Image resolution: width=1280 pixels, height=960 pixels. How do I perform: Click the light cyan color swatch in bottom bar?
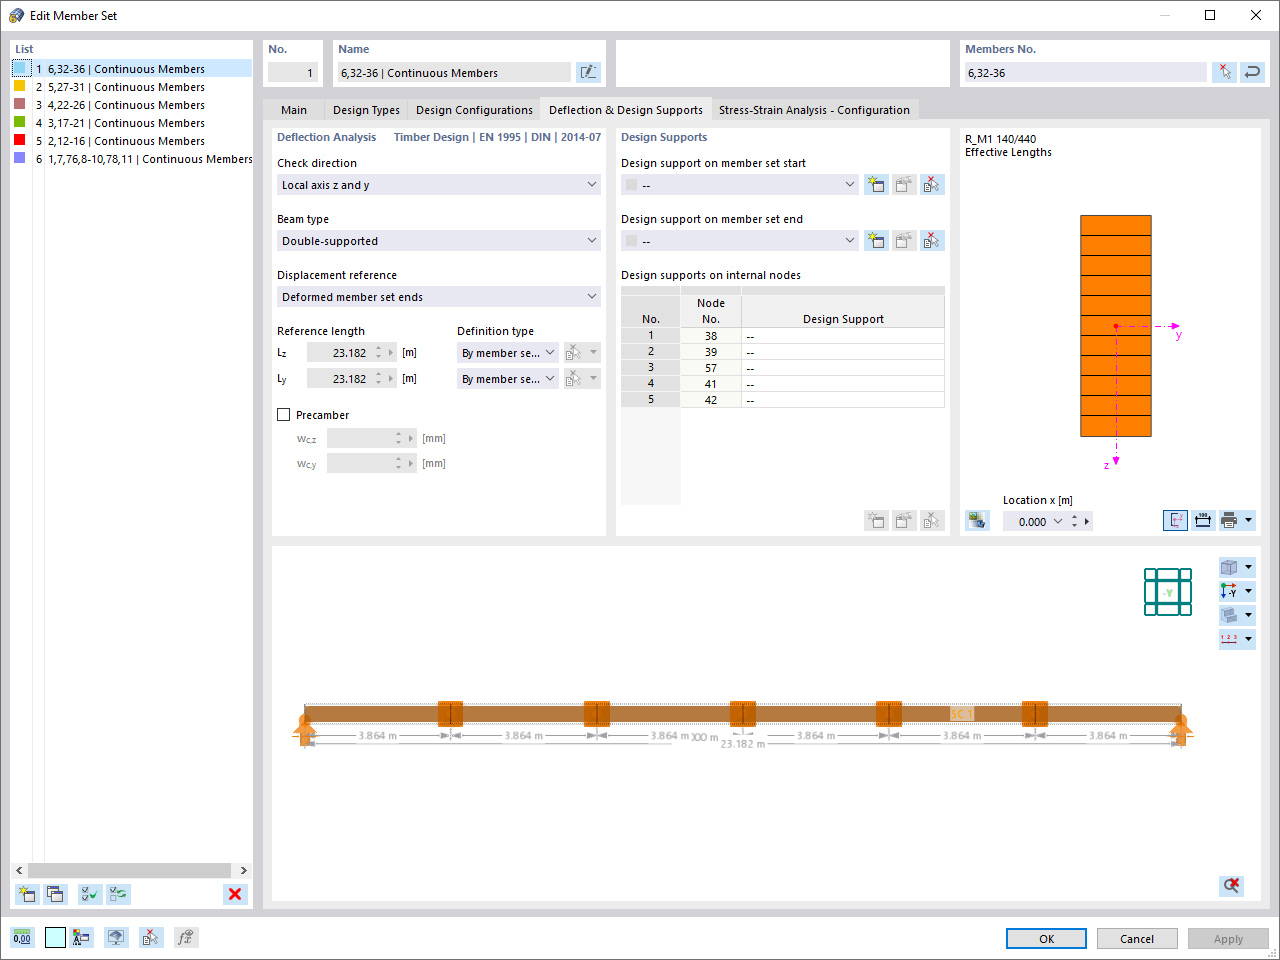coord(55,937)
